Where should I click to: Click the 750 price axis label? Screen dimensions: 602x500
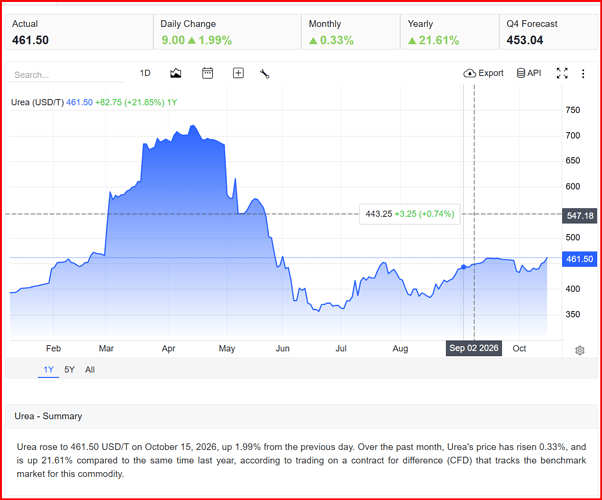(572, 110)
